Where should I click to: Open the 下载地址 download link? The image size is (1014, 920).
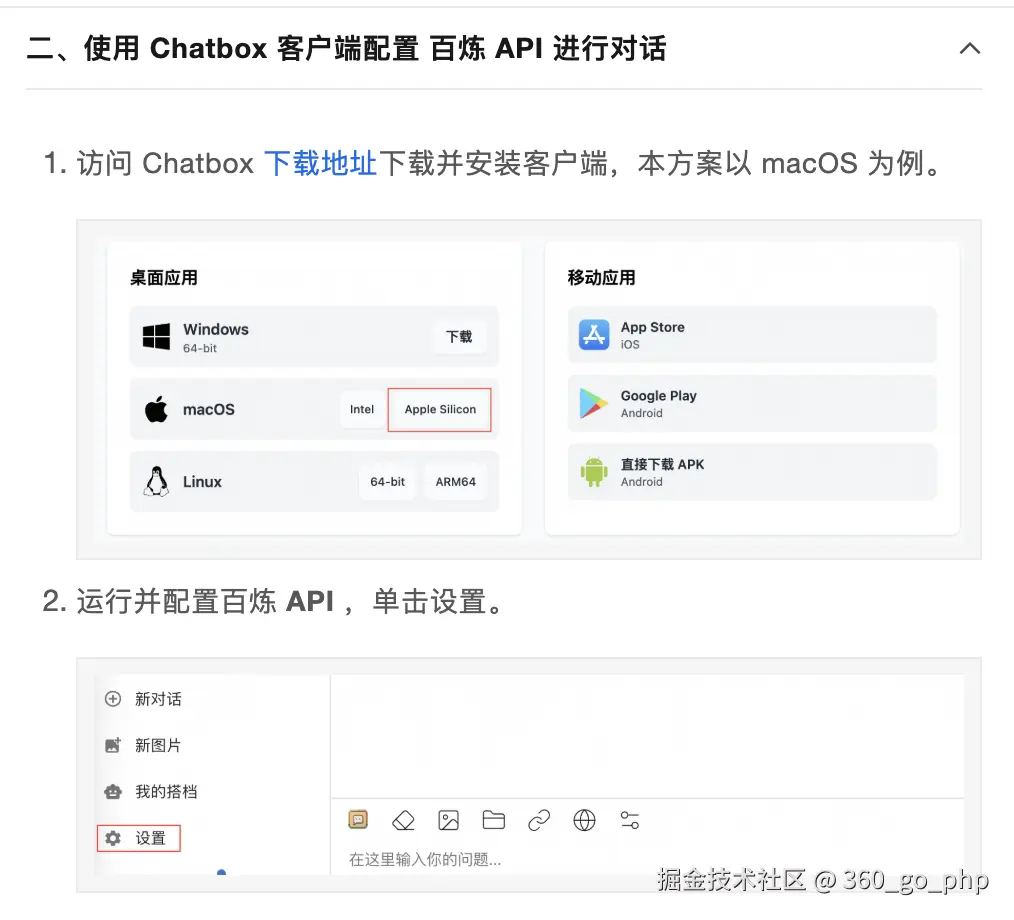coord(320,163)
